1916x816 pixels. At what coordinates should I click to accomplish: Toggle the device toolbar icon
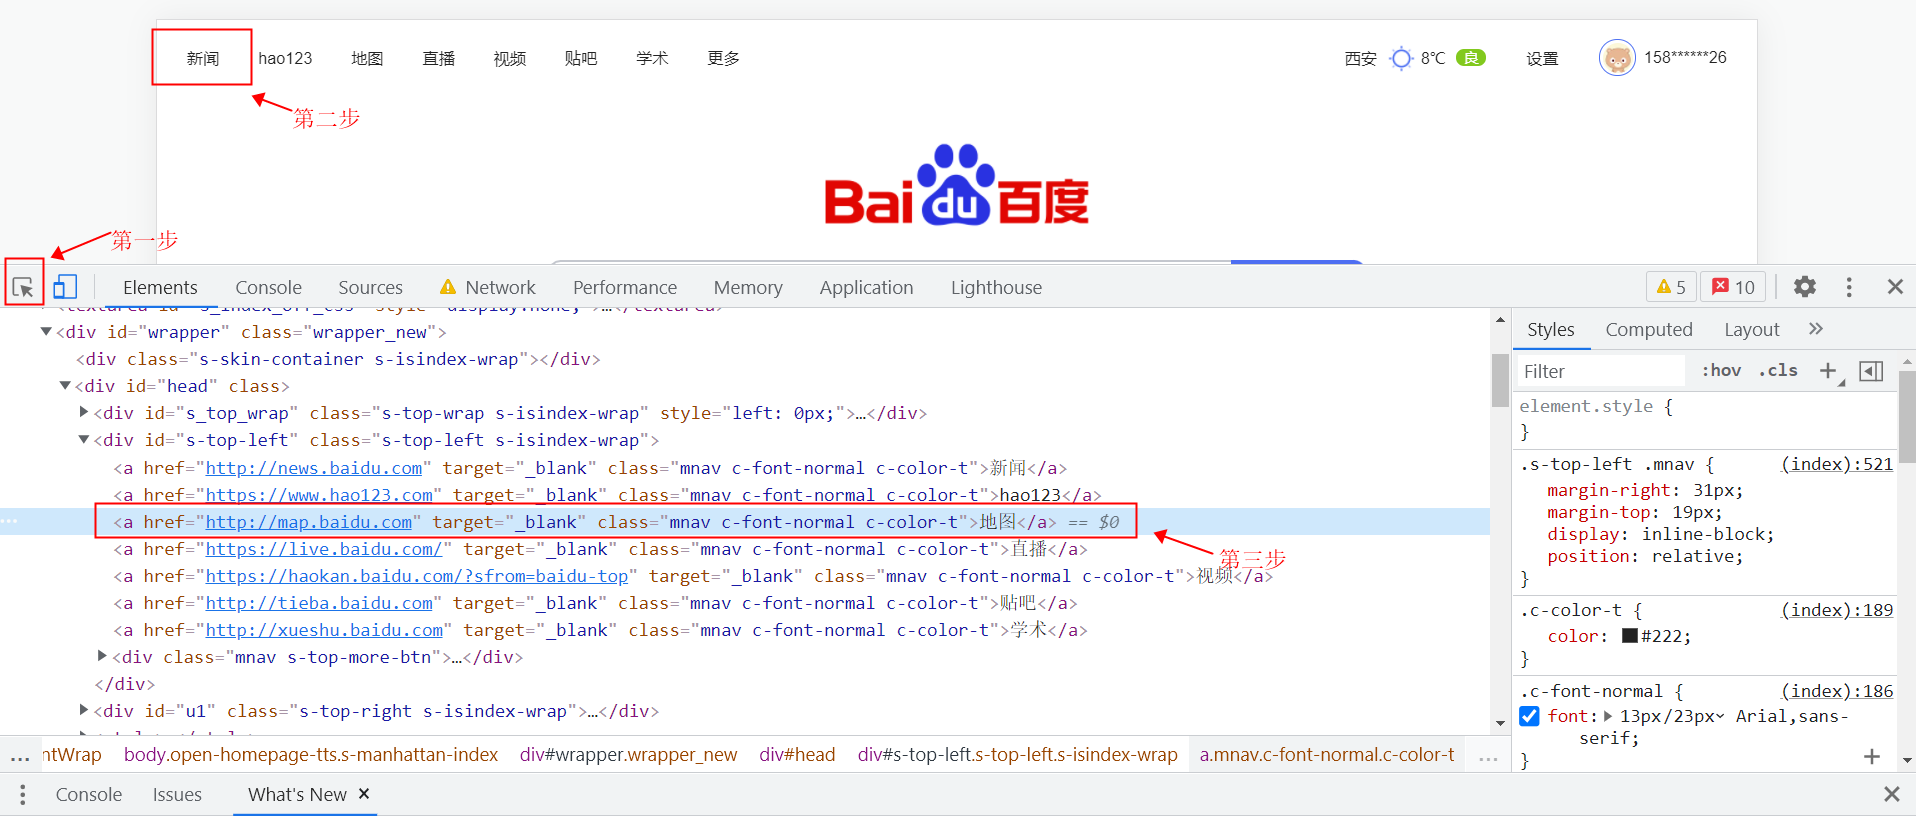65,287
